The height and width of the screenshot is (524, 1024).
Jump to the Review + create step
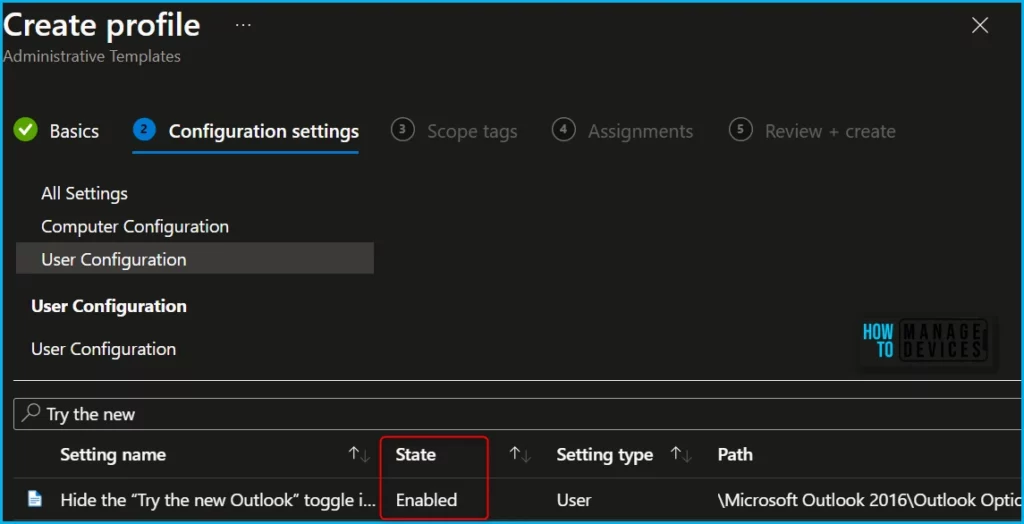click(x=812, y=131)
